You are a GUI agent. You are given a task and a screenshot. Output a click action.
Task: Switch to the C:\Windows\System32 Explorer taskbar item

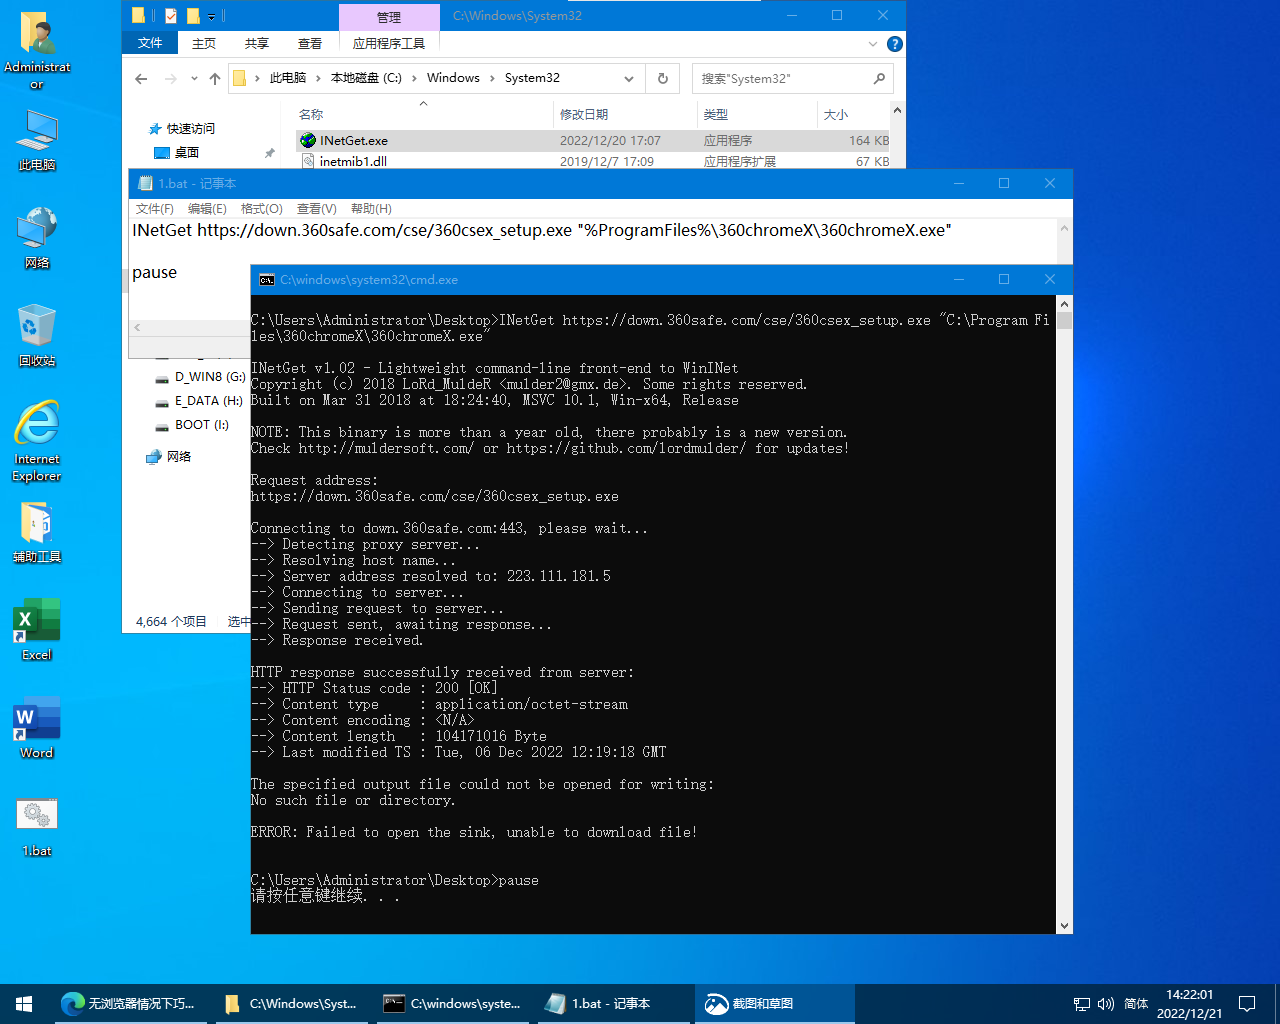click(290, 1004)
